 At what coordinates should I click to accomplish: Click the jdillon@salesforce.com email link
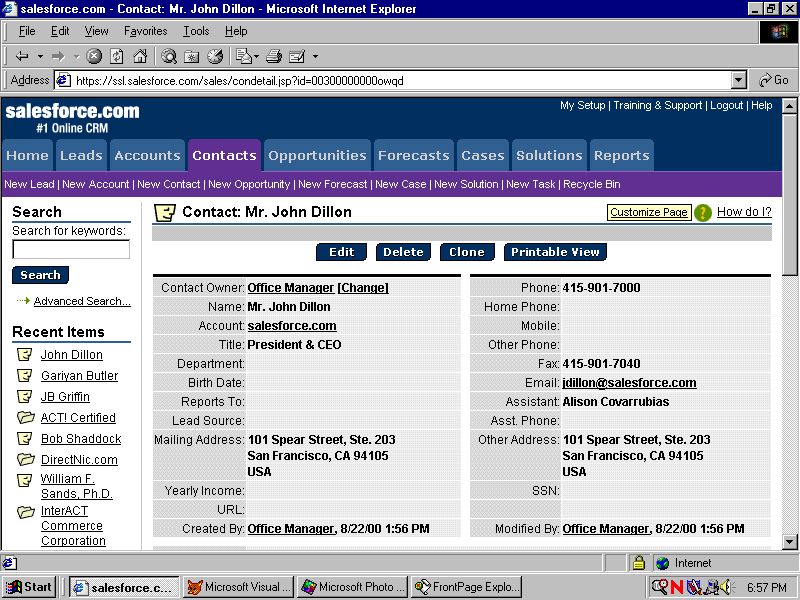tap(629, 383)
